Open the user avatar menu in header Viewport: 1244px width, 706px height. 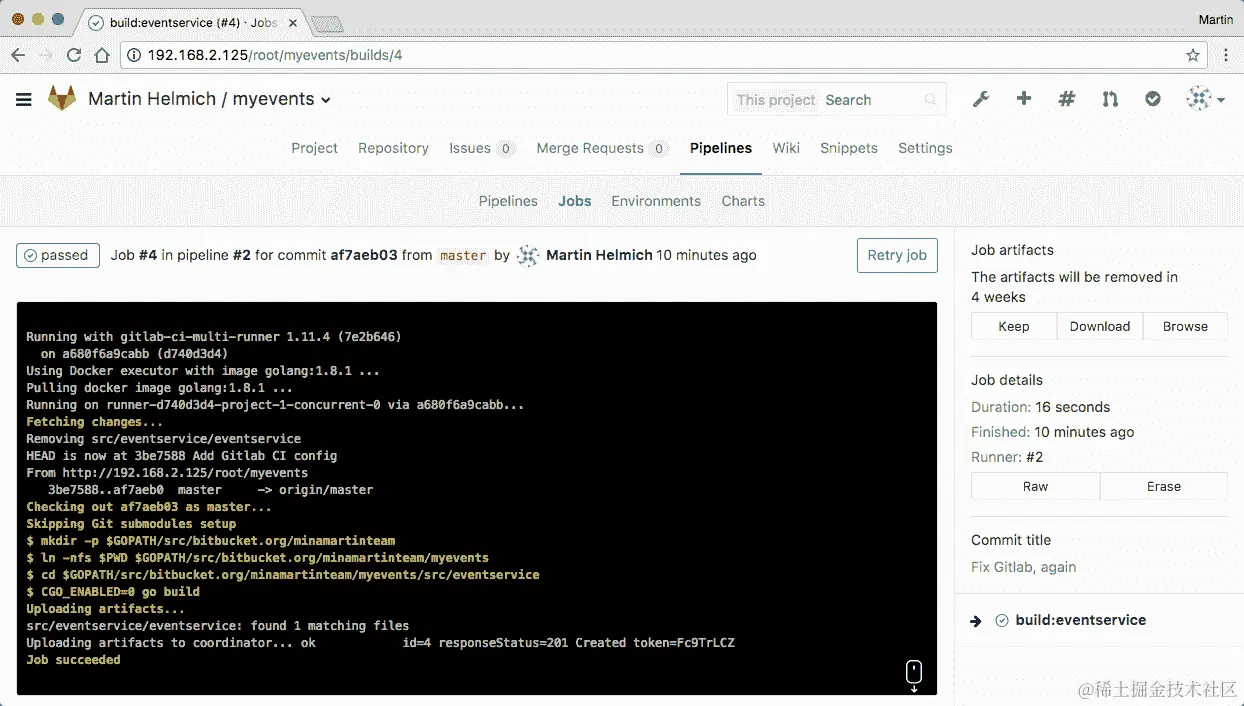pos(1205,99)
